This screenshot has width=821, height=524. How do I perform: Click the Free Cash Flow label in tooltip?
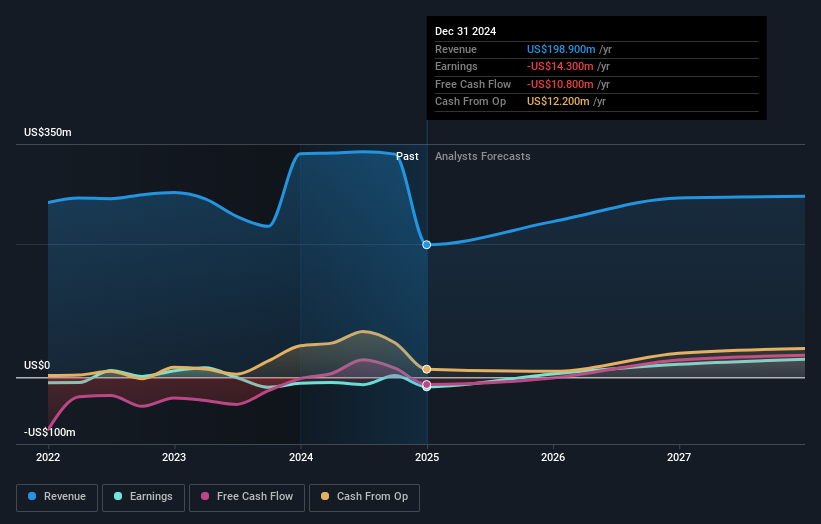[473, 84]
